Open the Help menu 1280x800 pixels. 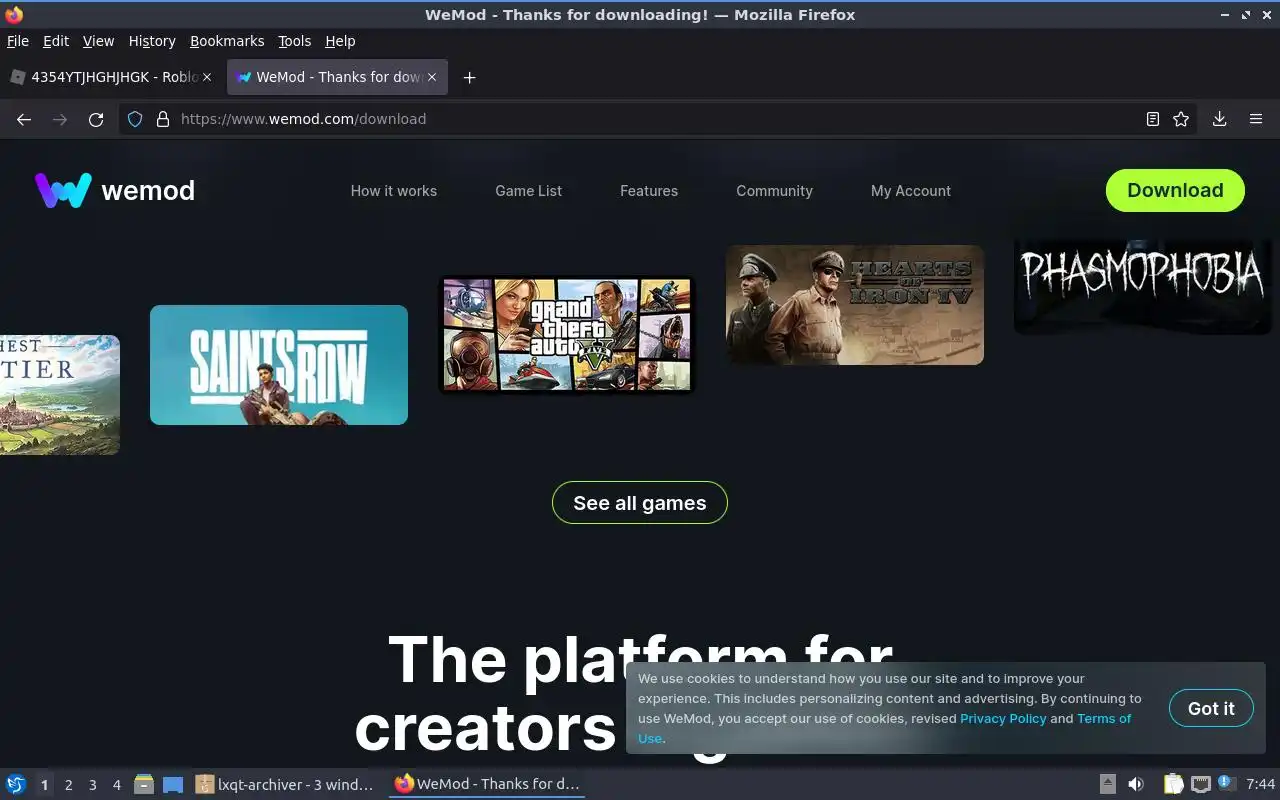340,41
